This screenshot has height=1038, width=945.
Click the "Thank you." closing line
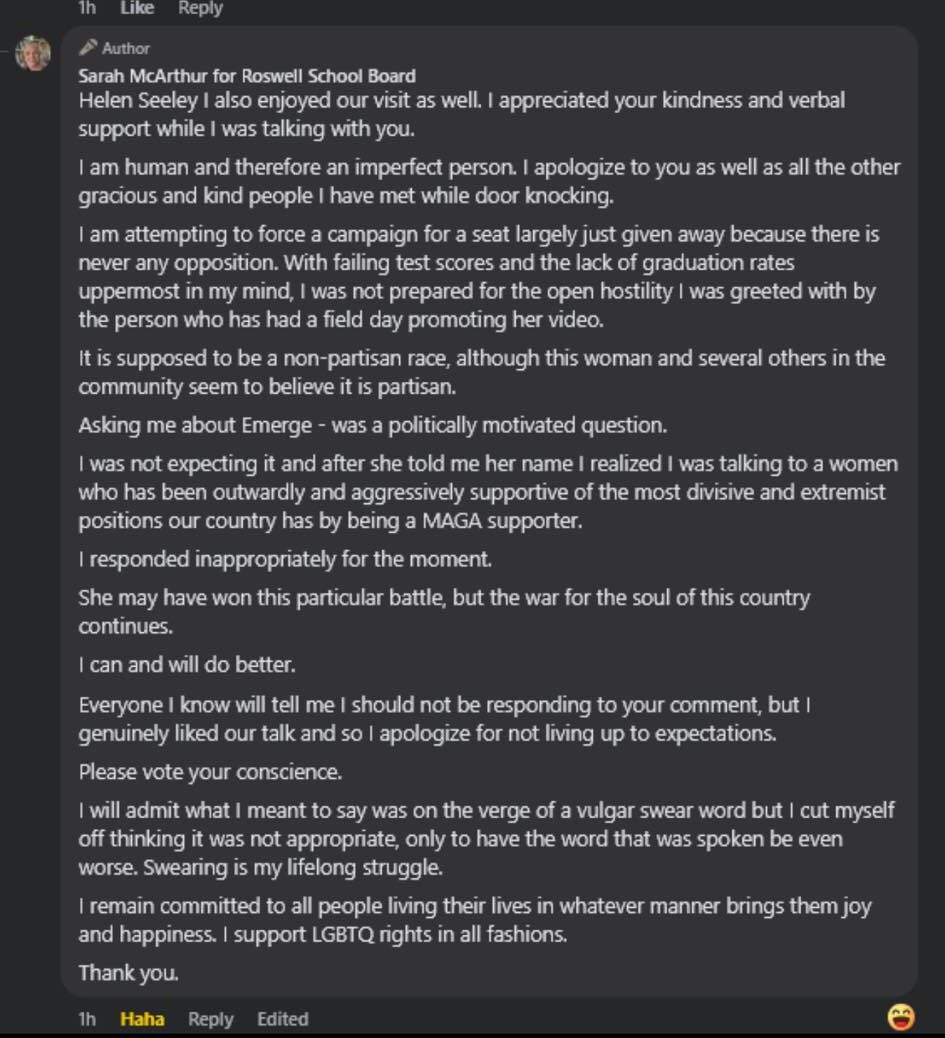coord(128,972)
